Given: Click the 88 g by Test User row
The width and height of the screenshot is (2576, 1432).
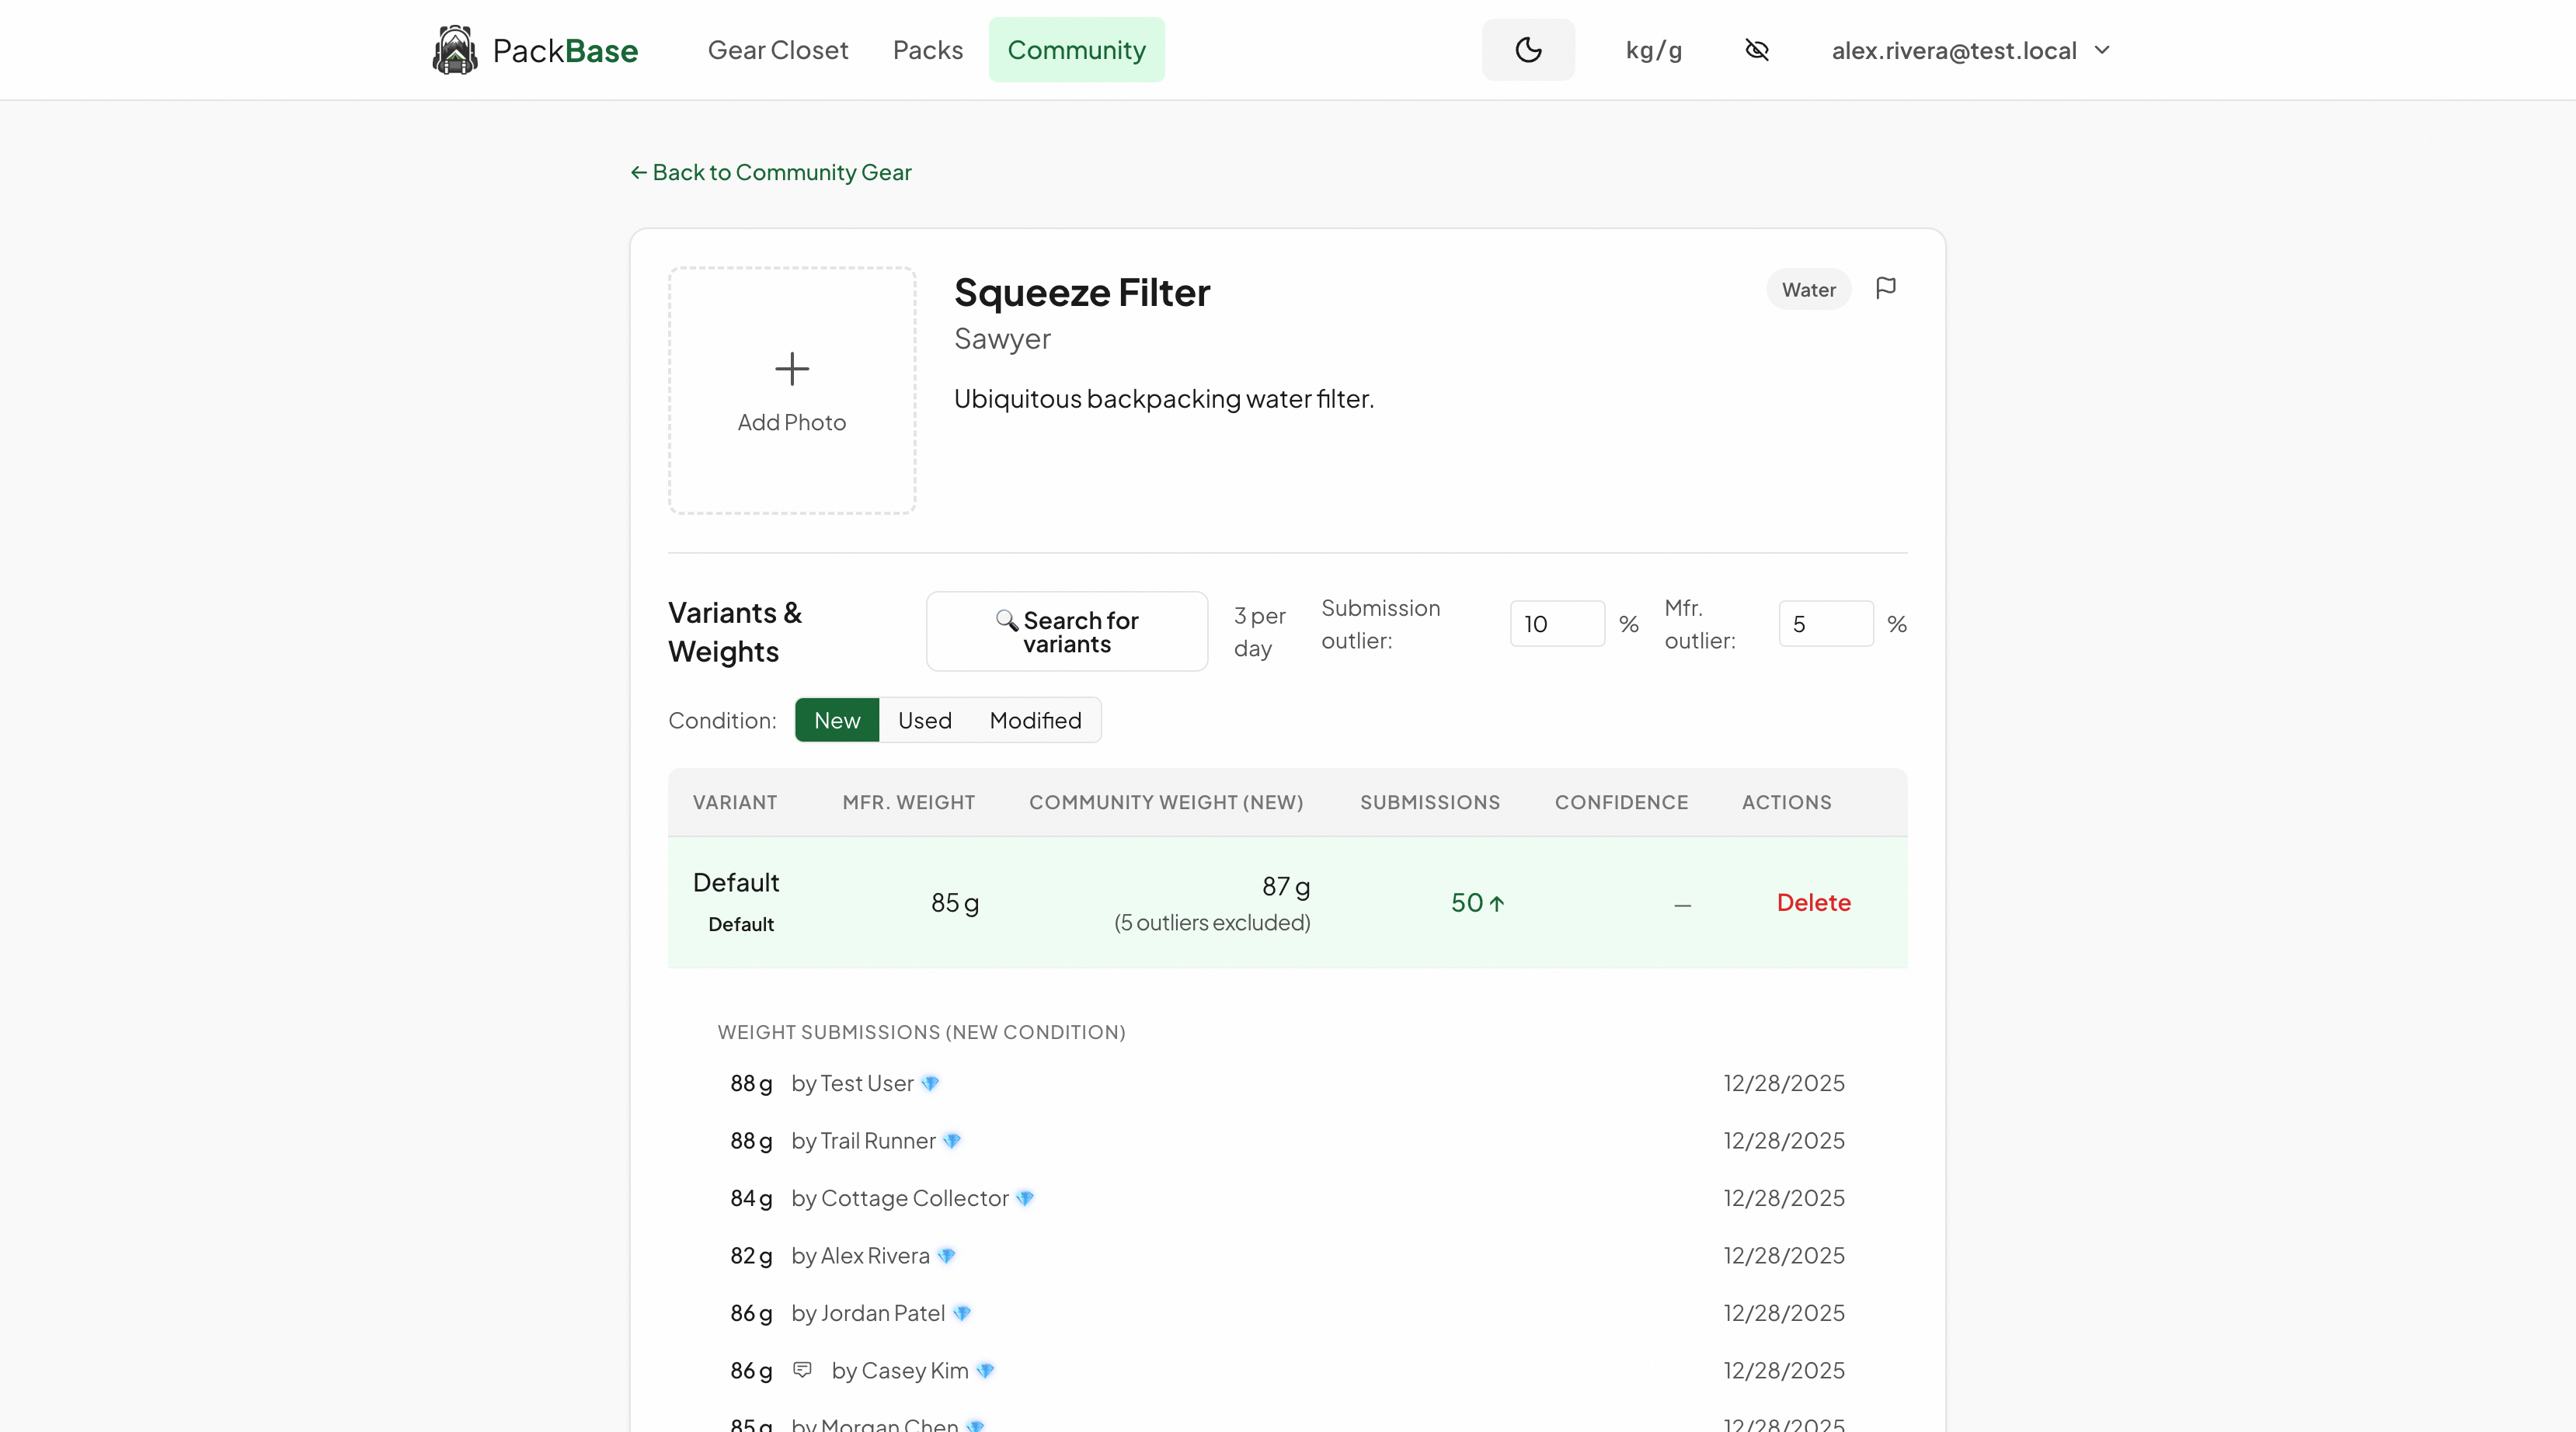Looking at the screenshot, I should point(1288,1083).
